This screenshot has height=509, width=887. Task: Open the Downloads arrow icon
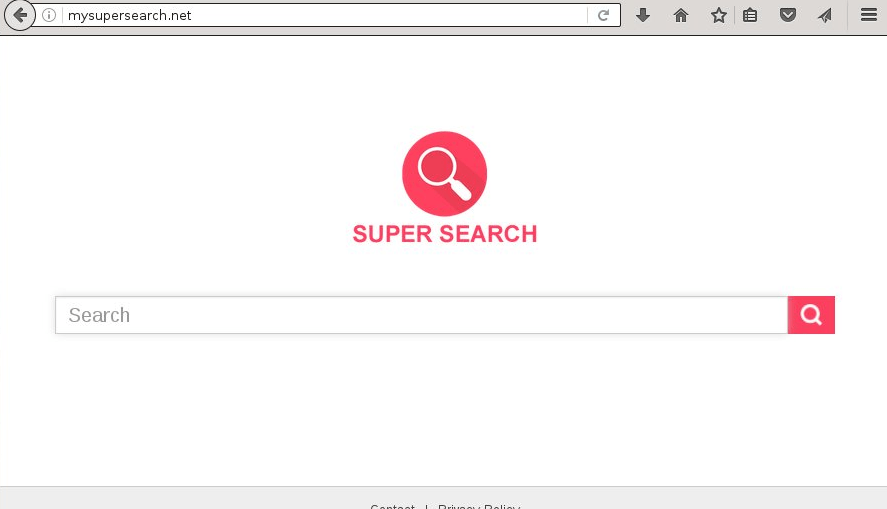tap(643, 15)
